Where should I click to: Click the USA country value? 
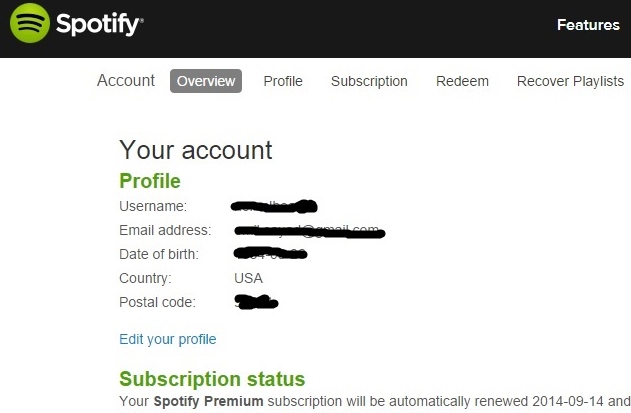(x=249, y=278)
